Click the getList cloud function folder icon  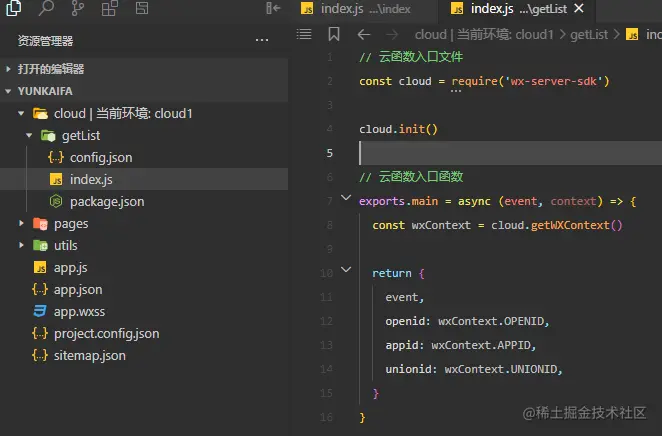(48, 135)
